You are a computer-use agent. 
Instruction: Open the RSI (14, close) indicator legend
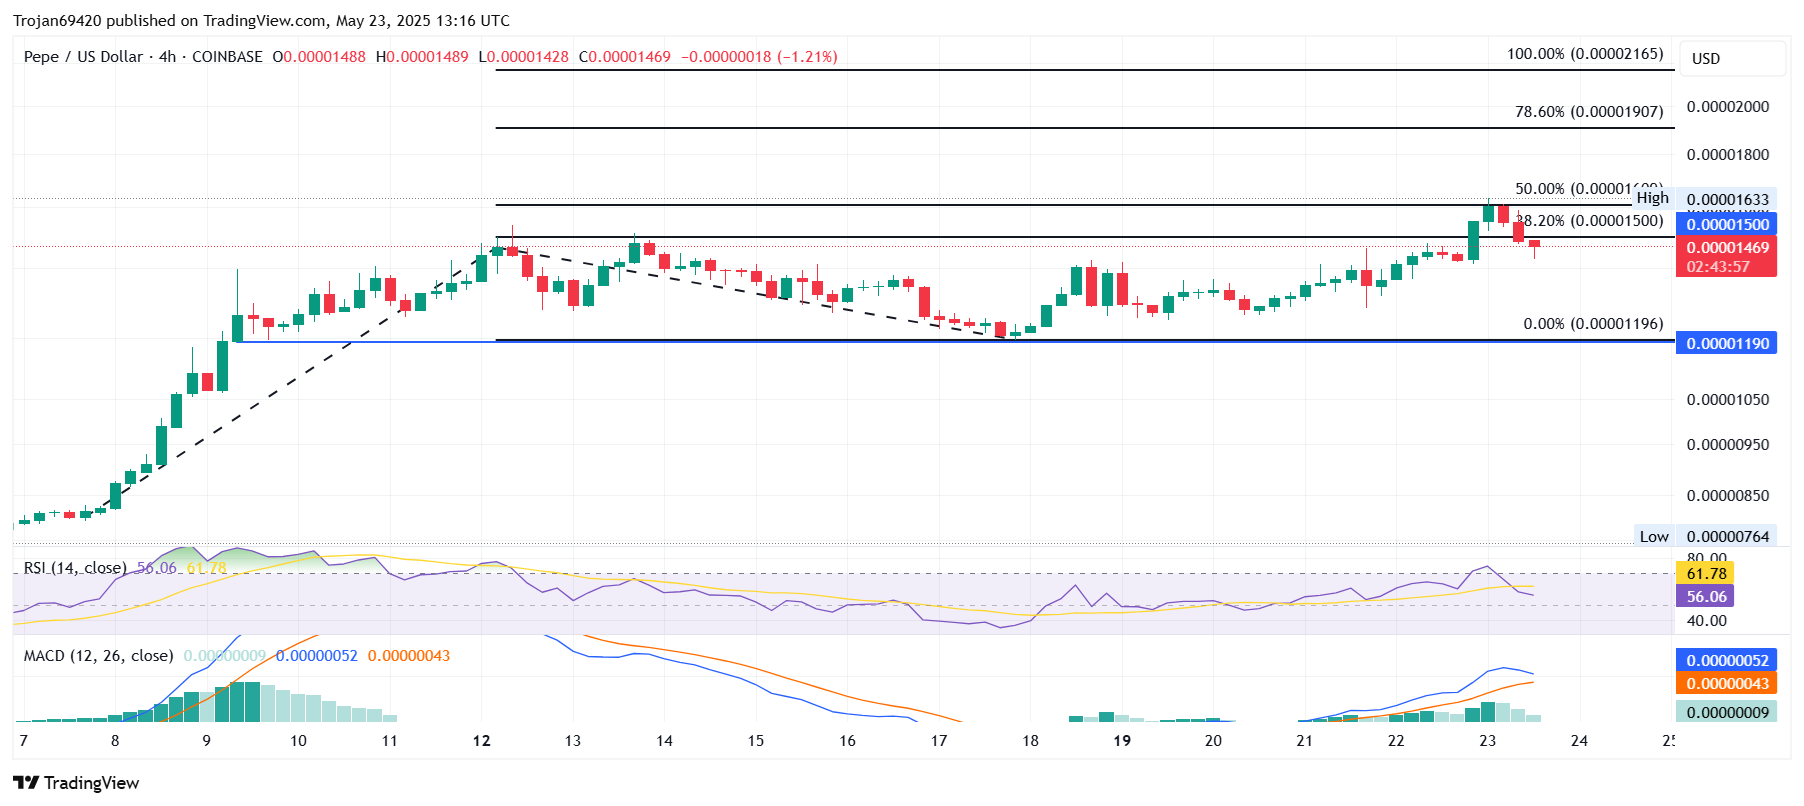click(75, 568)
